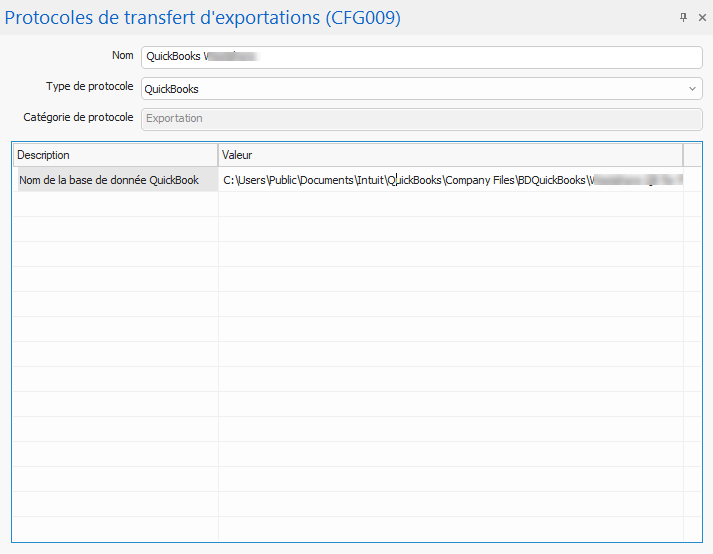Sort by the Description column header

tap(115, 155)
